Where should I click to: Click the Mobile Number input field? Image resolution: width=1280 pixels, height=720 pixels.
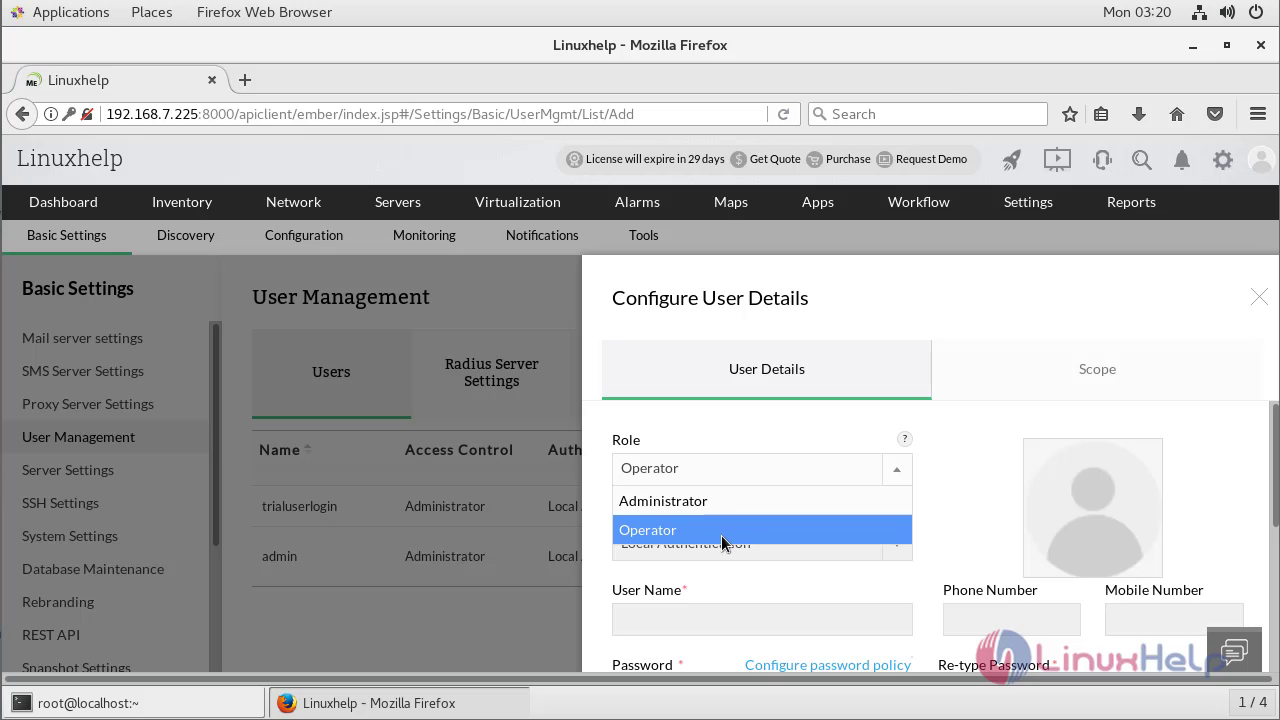coord(1174,619)
